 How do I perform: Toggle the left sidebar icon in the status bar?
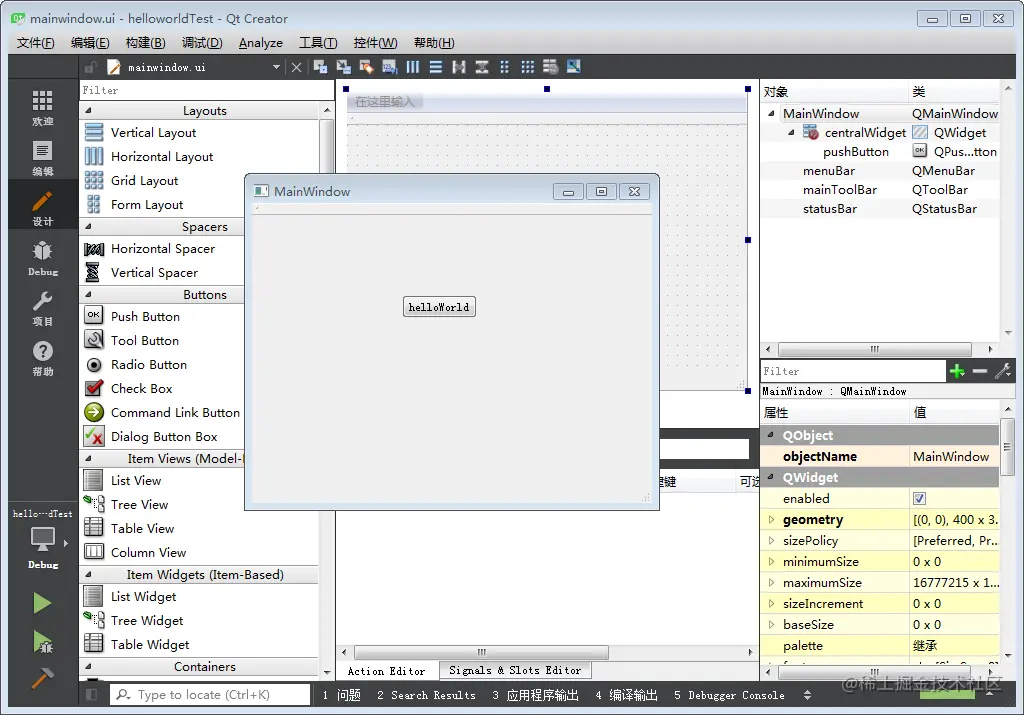[x=91, y=695]
